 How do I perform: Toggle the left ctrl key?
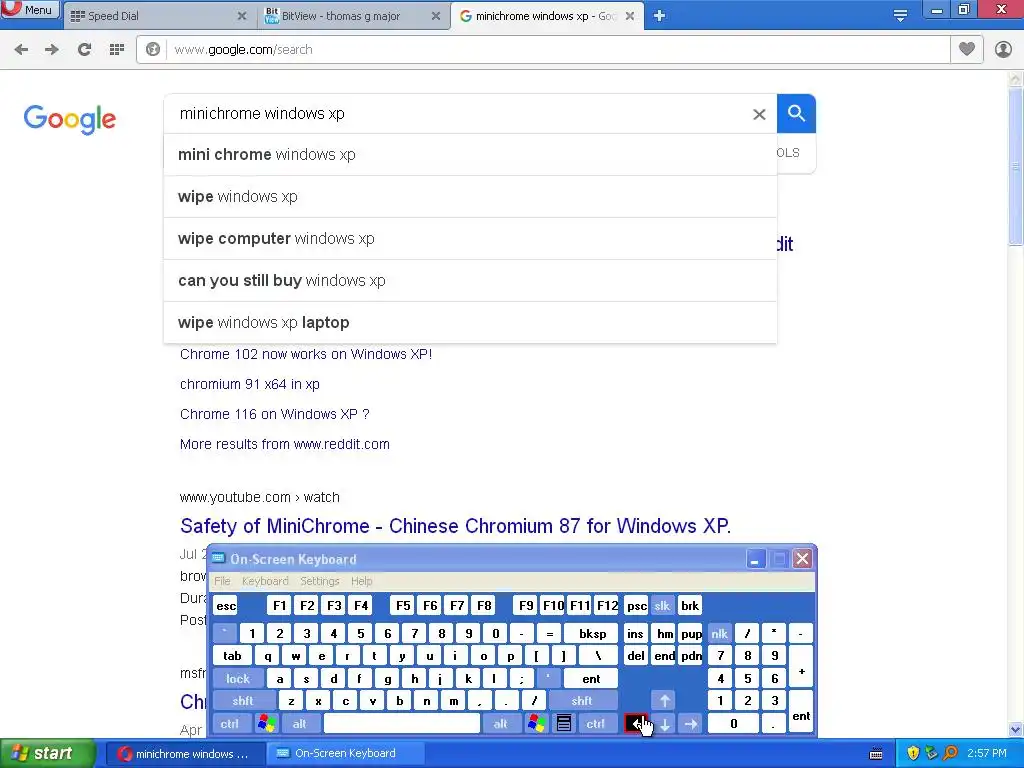[x=230, y=724]
